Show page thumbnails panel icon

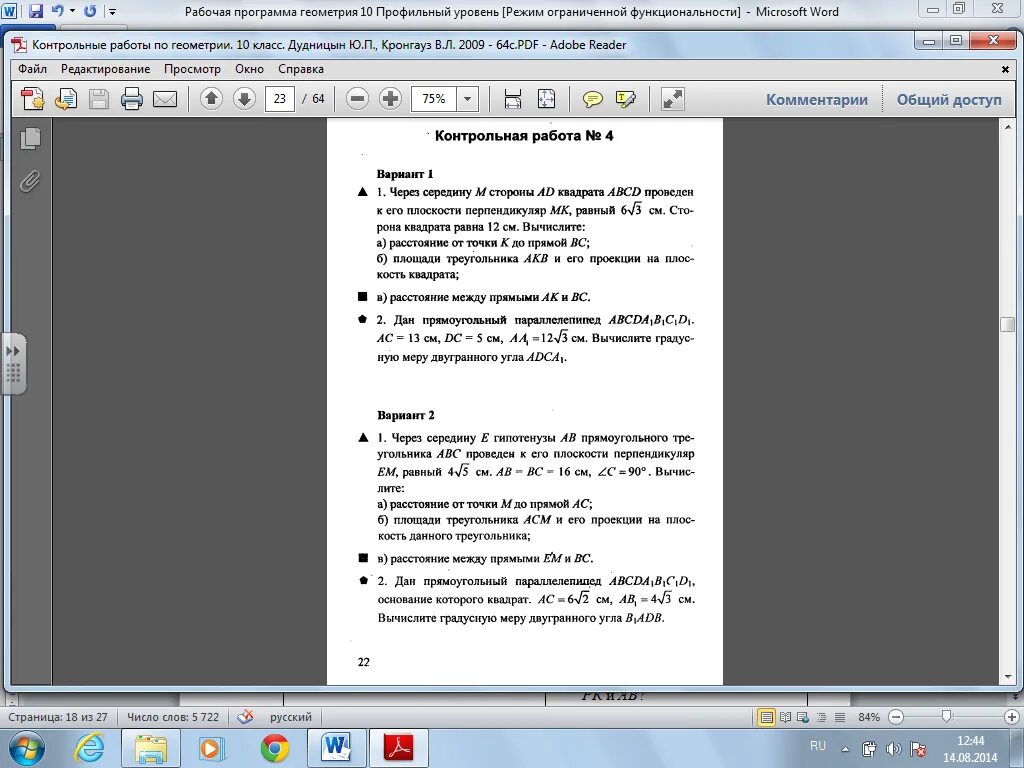pos(30,138)
